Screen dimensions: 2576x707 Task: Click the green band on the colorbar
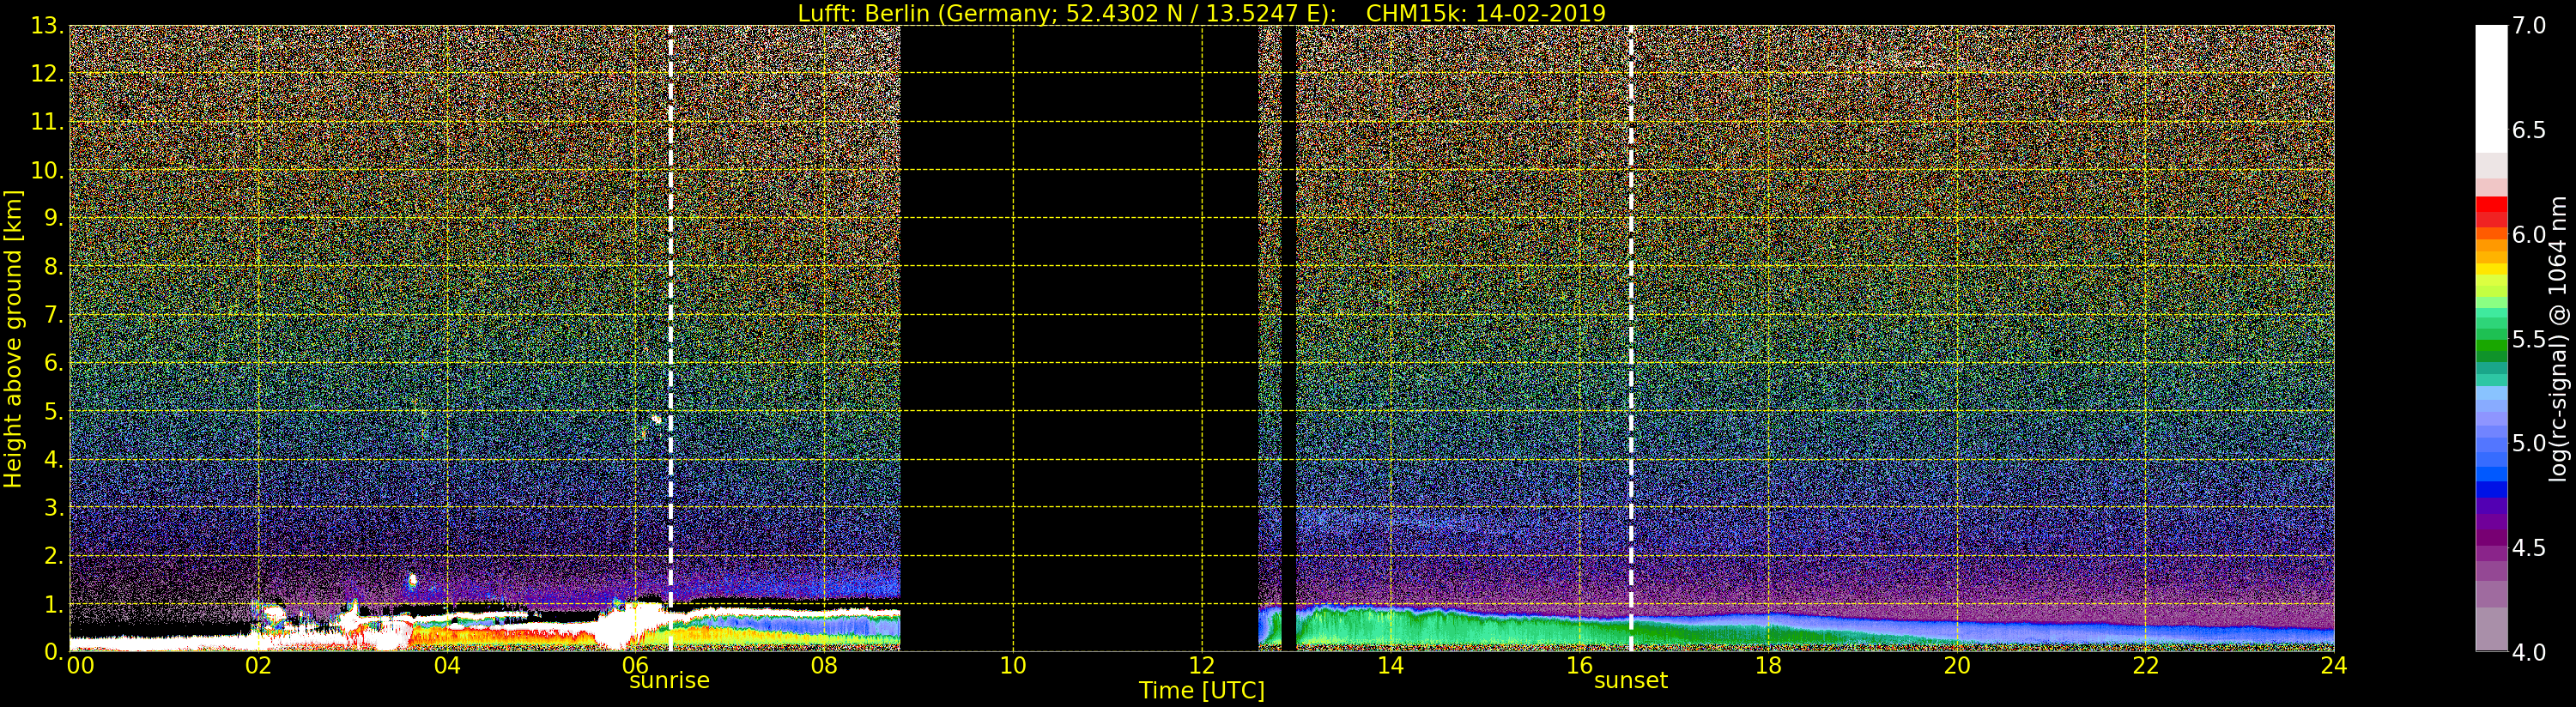pos(2491,345)
